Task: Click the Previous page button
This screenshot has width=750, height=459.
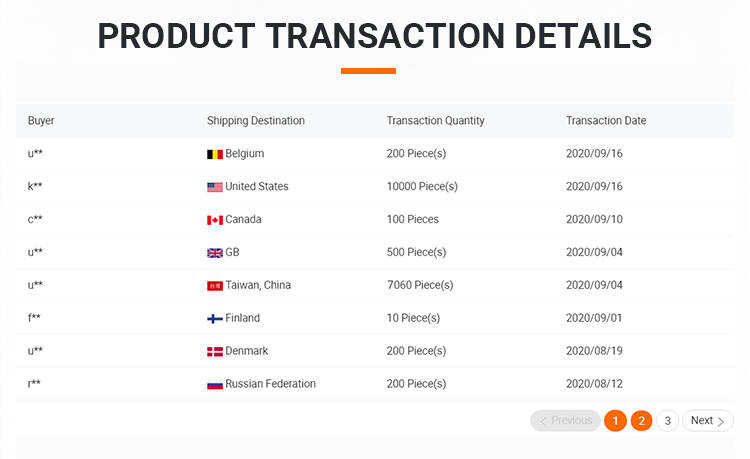Action: [565, 421]
